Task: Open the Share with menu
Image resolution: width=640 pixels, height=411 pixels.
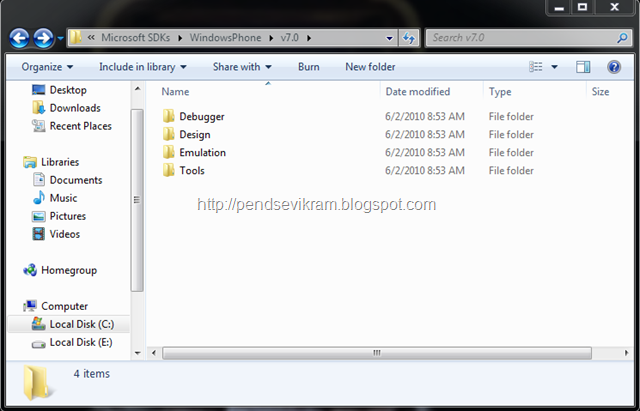Action: [242, 67]
